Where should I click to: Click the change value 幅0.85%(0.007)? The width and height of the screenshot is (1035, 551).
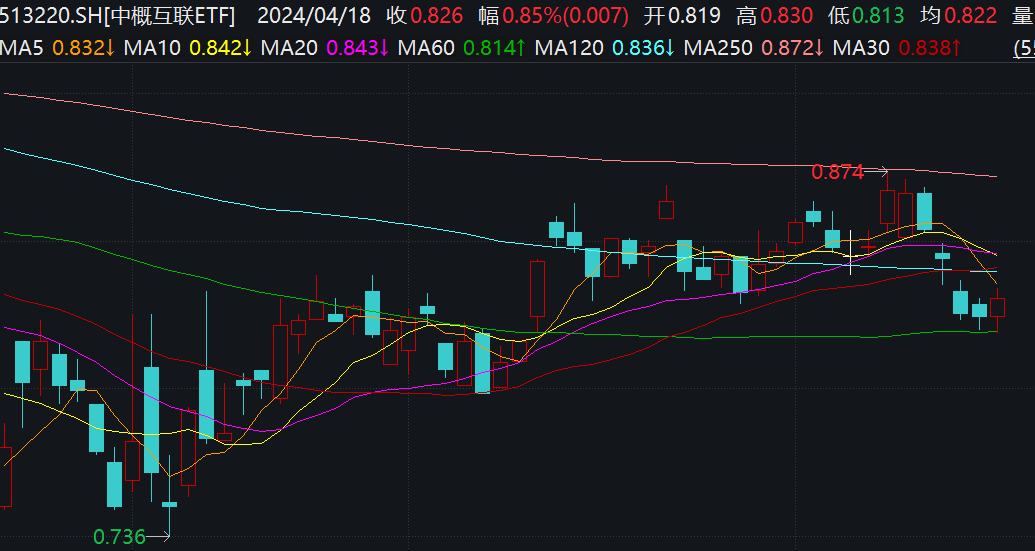pos(553,16)
